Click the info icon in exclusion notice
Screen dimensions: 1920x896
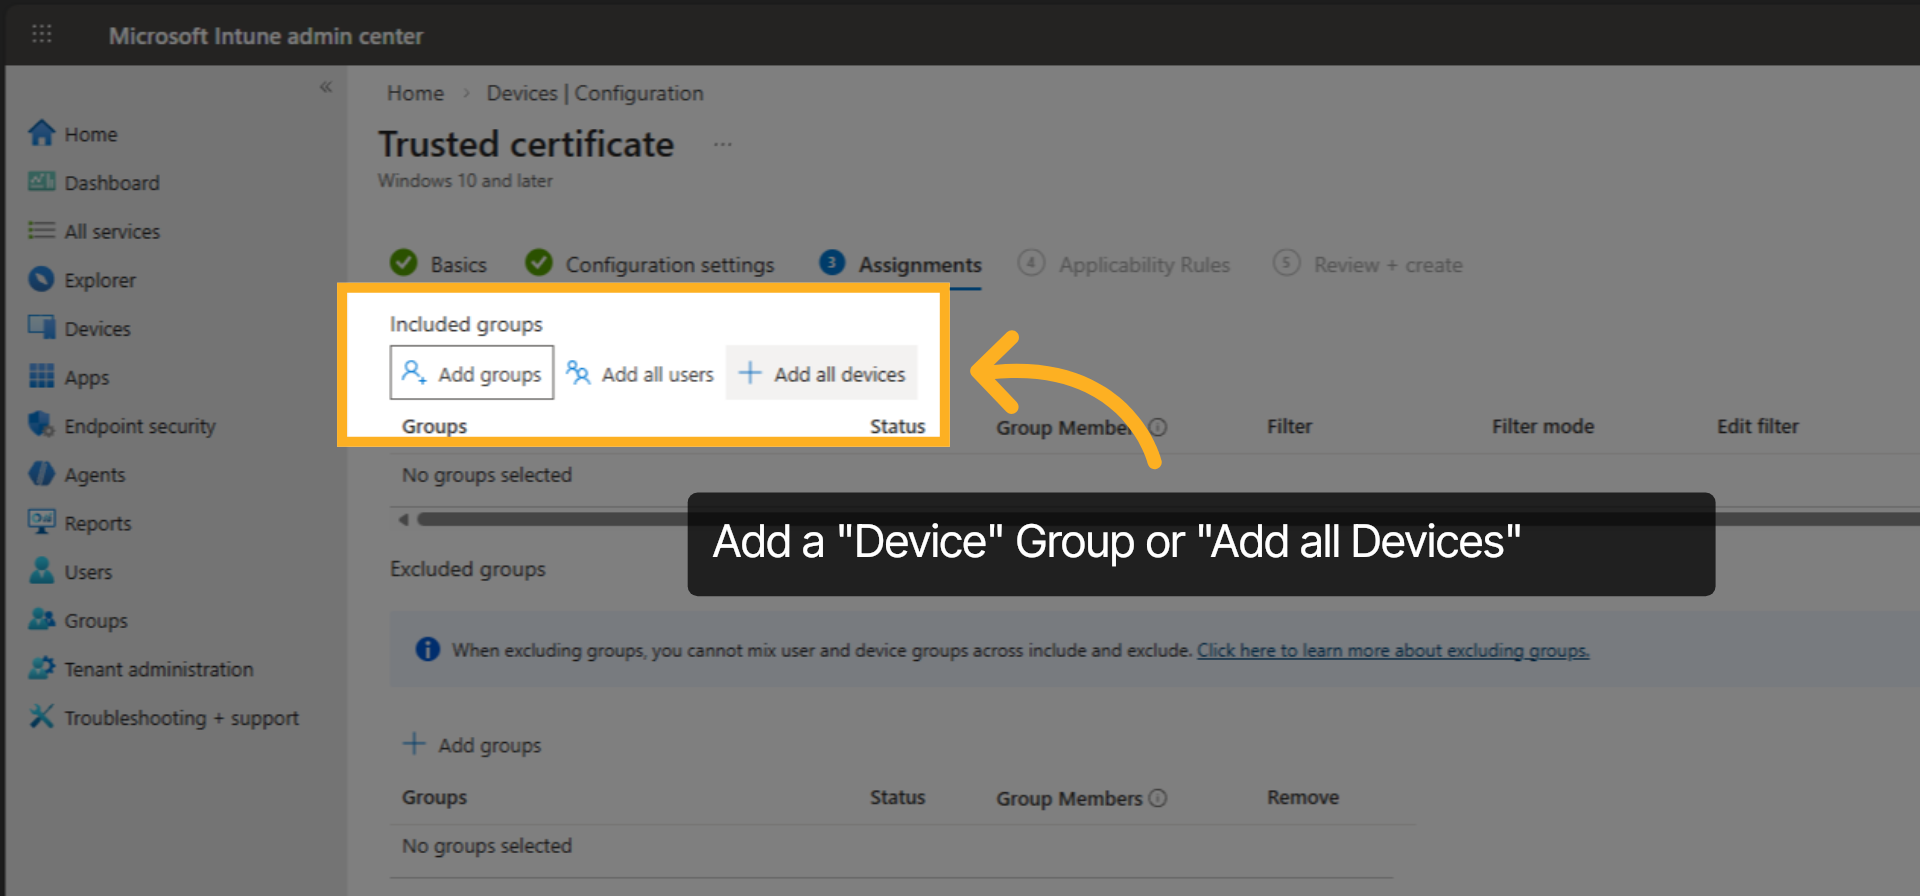pyautogui.click(x=427, y=649)
